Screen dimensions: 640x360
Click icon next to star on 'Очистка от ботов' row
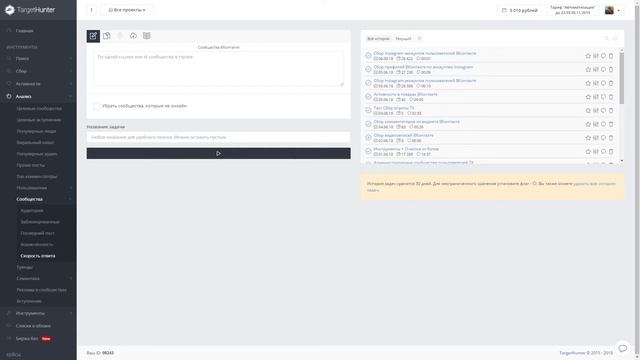click(596, 151)
